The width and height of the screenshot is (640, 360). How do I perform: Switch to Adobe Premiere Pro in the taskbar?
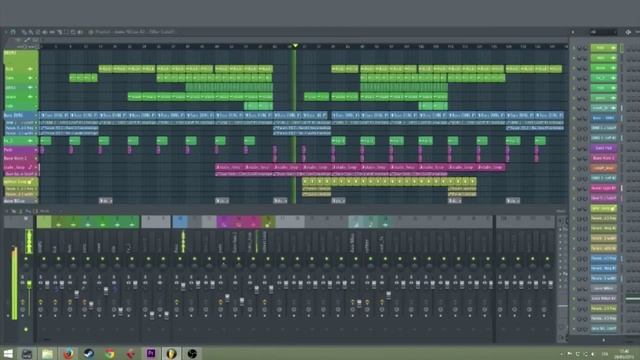[x=151, y=353]
